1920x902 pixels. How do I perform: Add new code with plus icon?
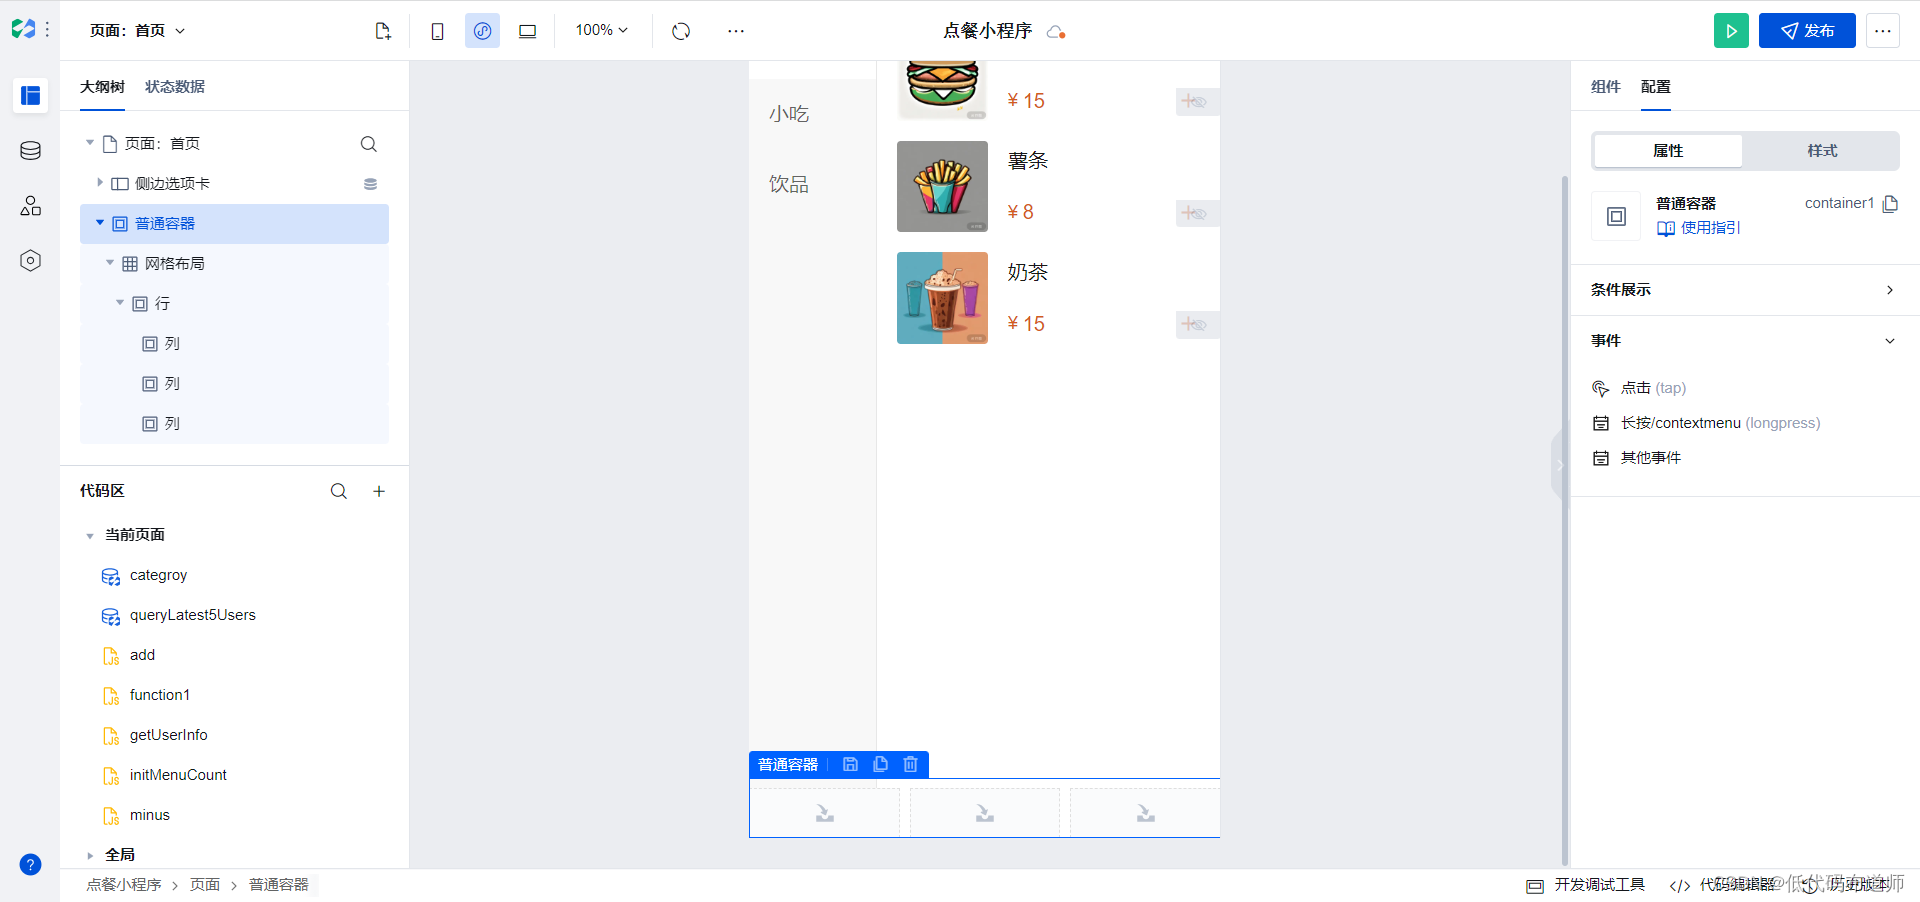coord(379,491)
